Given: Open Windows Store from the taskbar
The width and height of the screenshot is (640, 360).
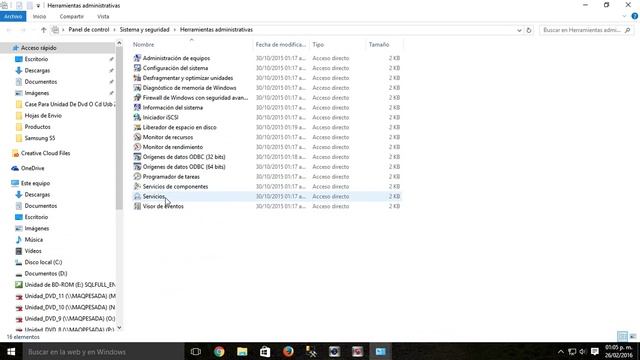Looking at the screenshot, I should tap(265, 351).
